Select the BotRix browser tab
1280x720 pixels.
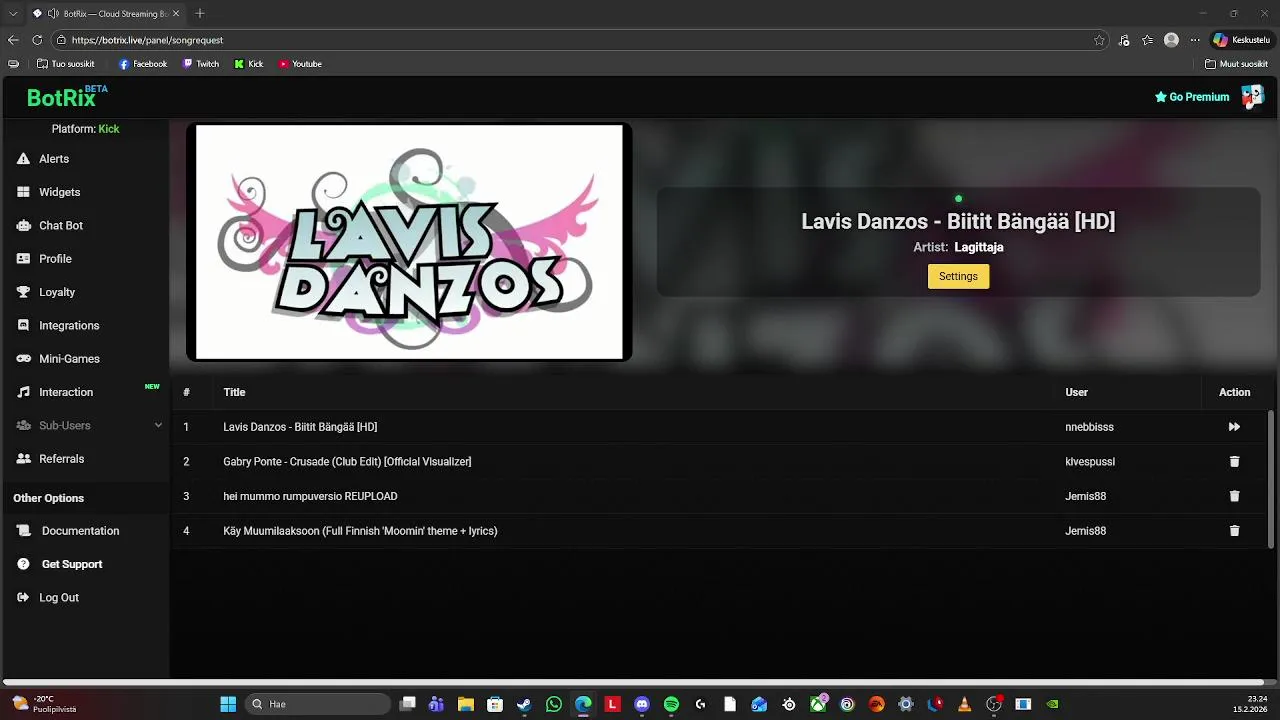107,14
